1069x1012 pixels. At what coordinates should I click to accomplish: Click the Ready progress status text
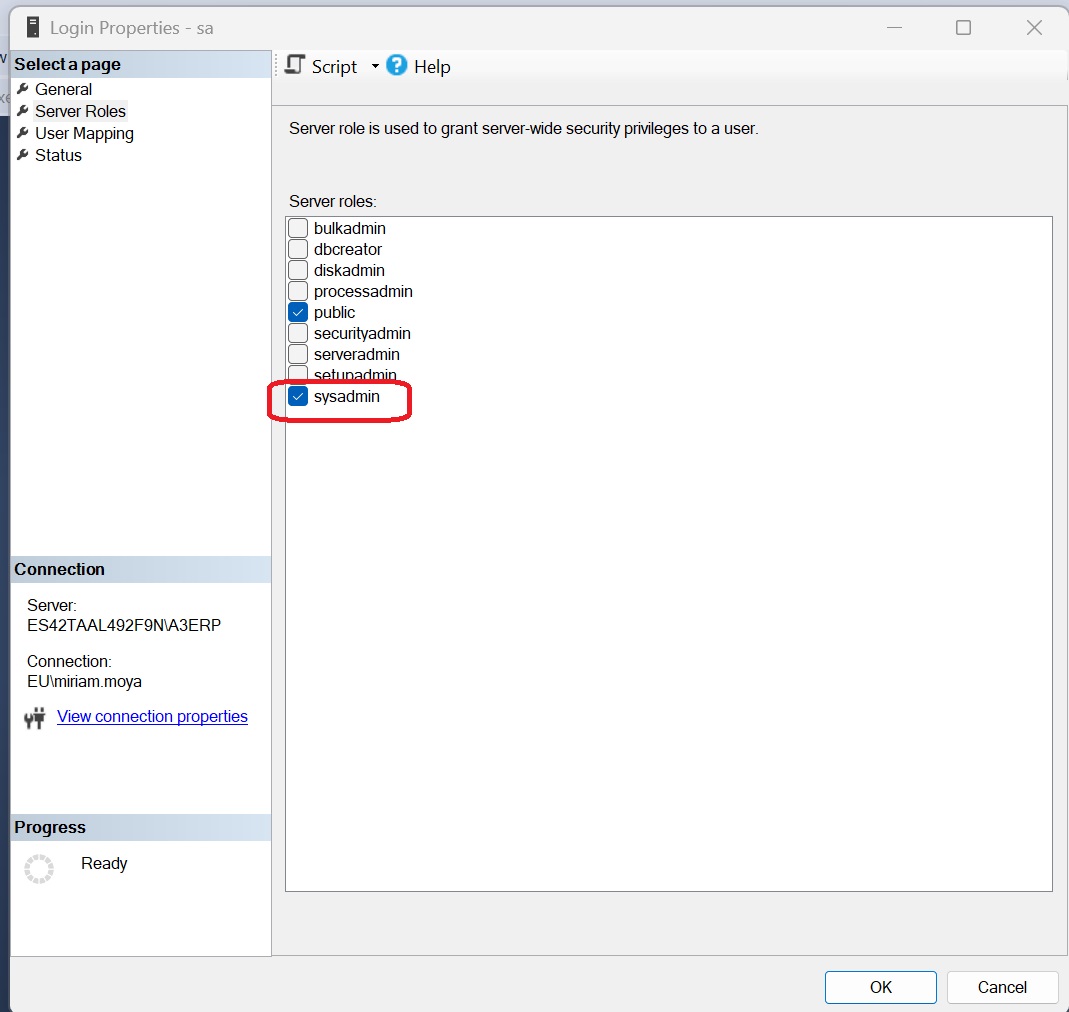point(104,863)
